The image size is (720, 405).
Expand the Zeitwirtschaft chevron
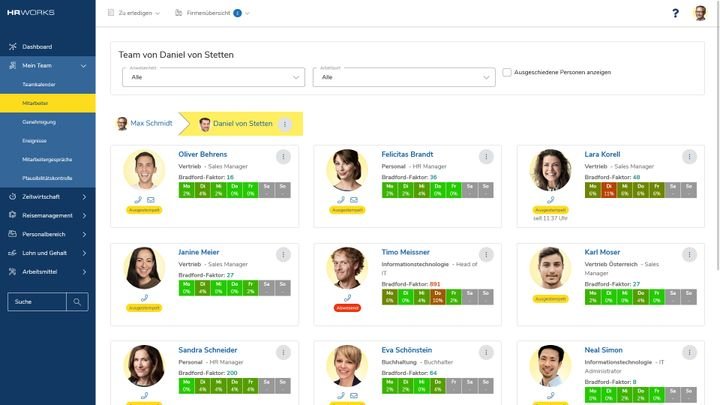[x=84, y=197]
